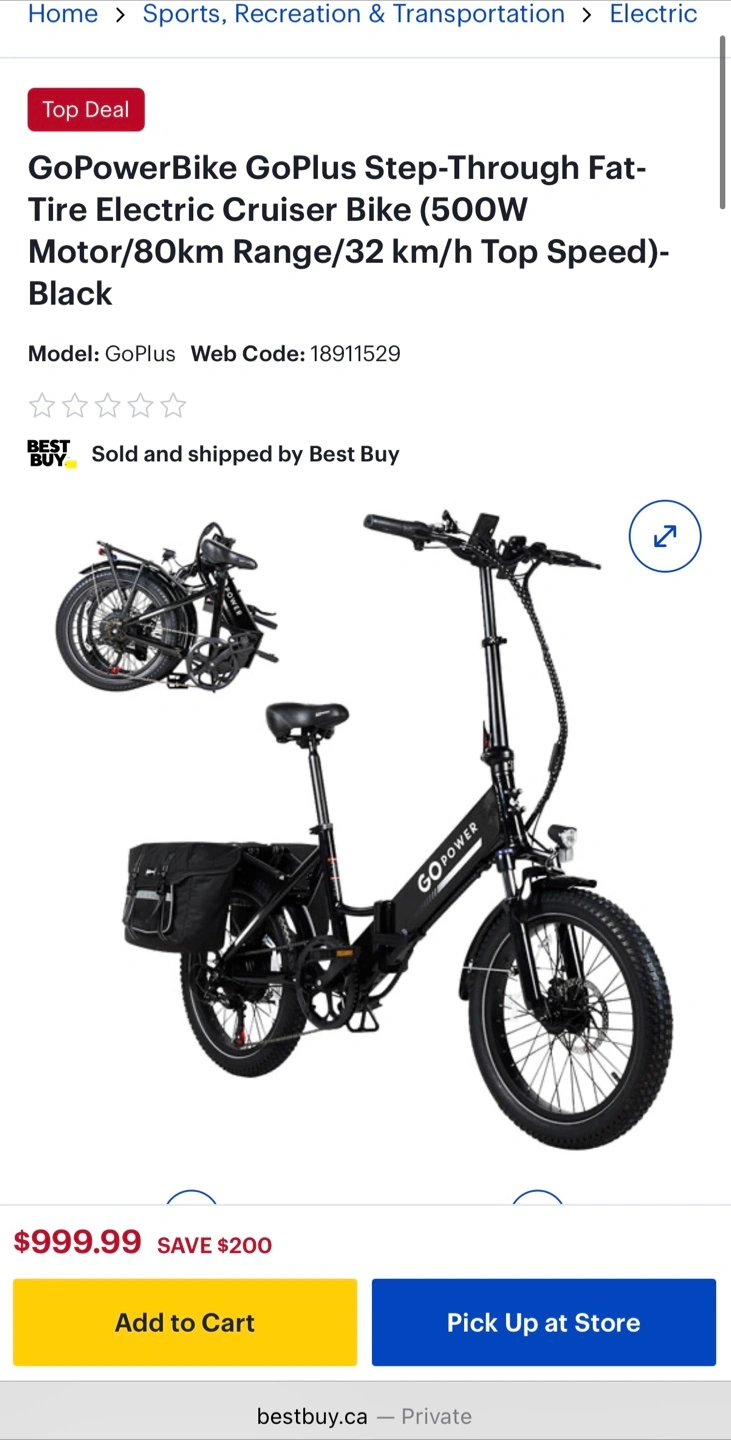Tap the next image arrow circle
This screenshot has width=731, height=1440.
(538, 1197)
